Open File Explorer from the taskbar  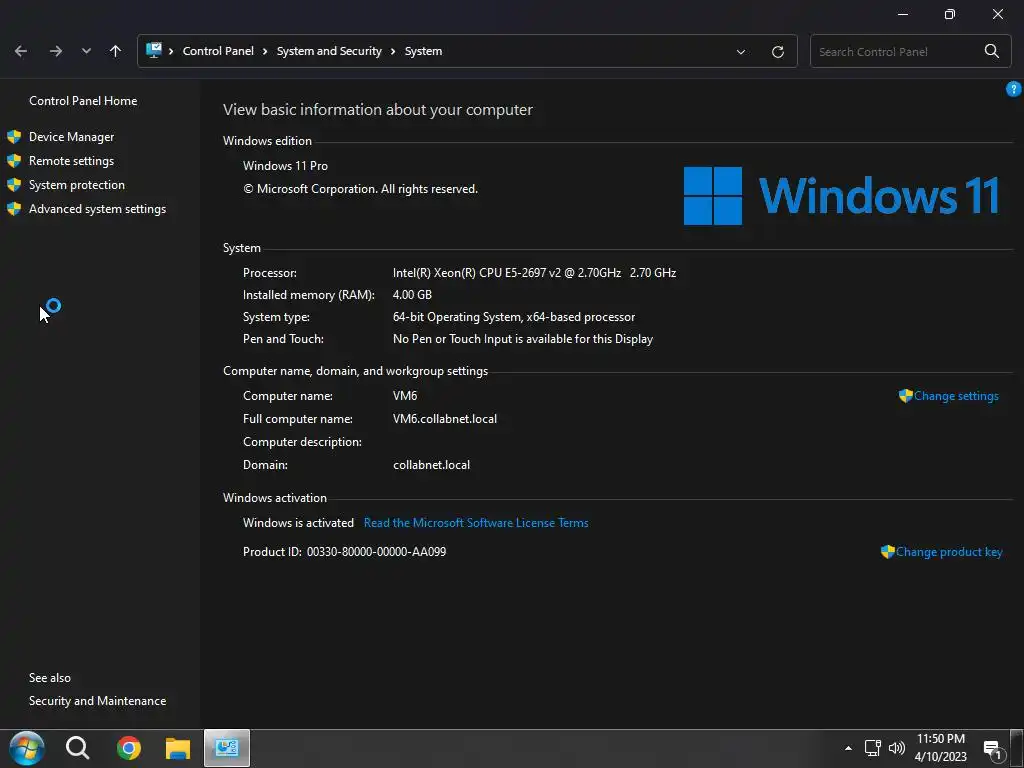coord(178,748)
